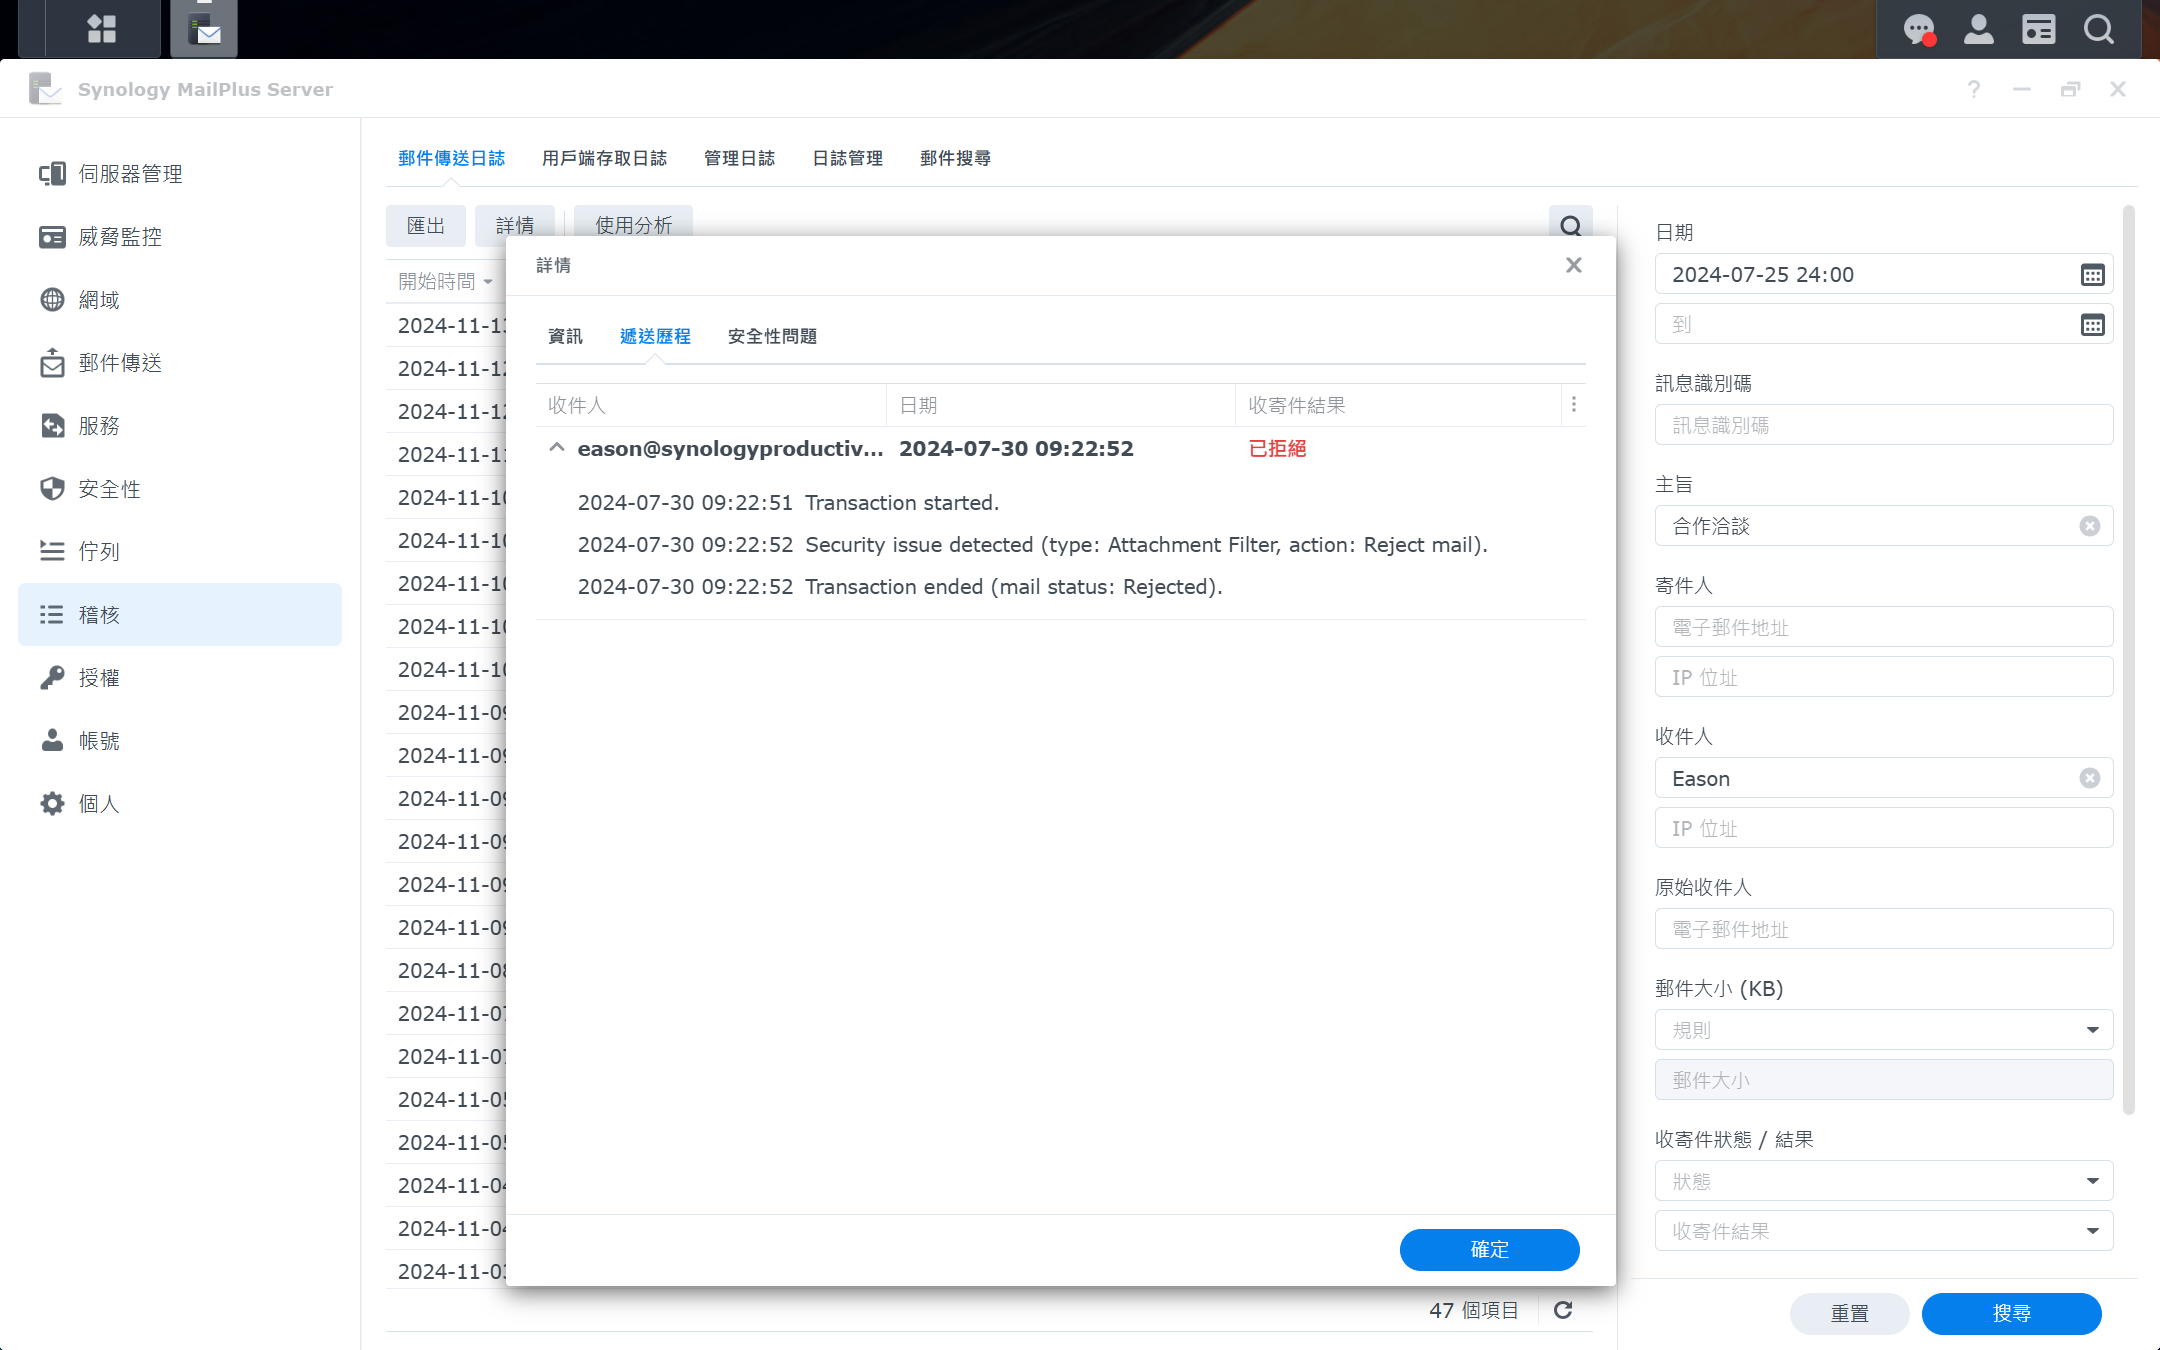2160x1350 pixels.
Task: Click the 稽核 sidebar icon
Action: click(x=48, y=614)
